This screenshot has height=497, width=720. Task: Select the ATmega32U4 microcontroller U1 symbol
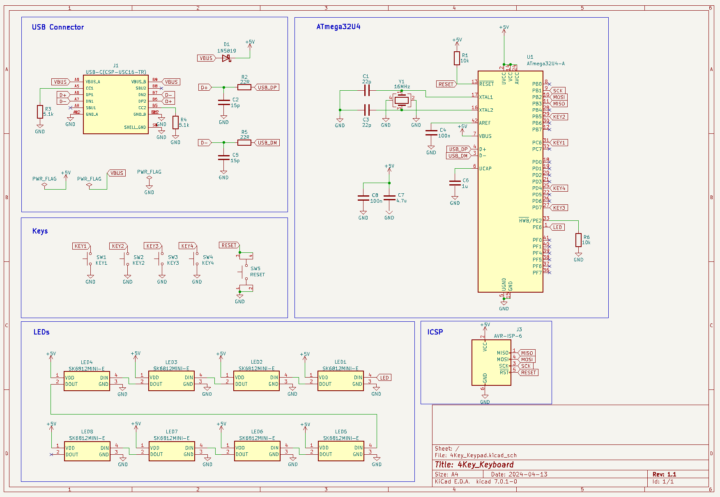click(x=505, y=178)
